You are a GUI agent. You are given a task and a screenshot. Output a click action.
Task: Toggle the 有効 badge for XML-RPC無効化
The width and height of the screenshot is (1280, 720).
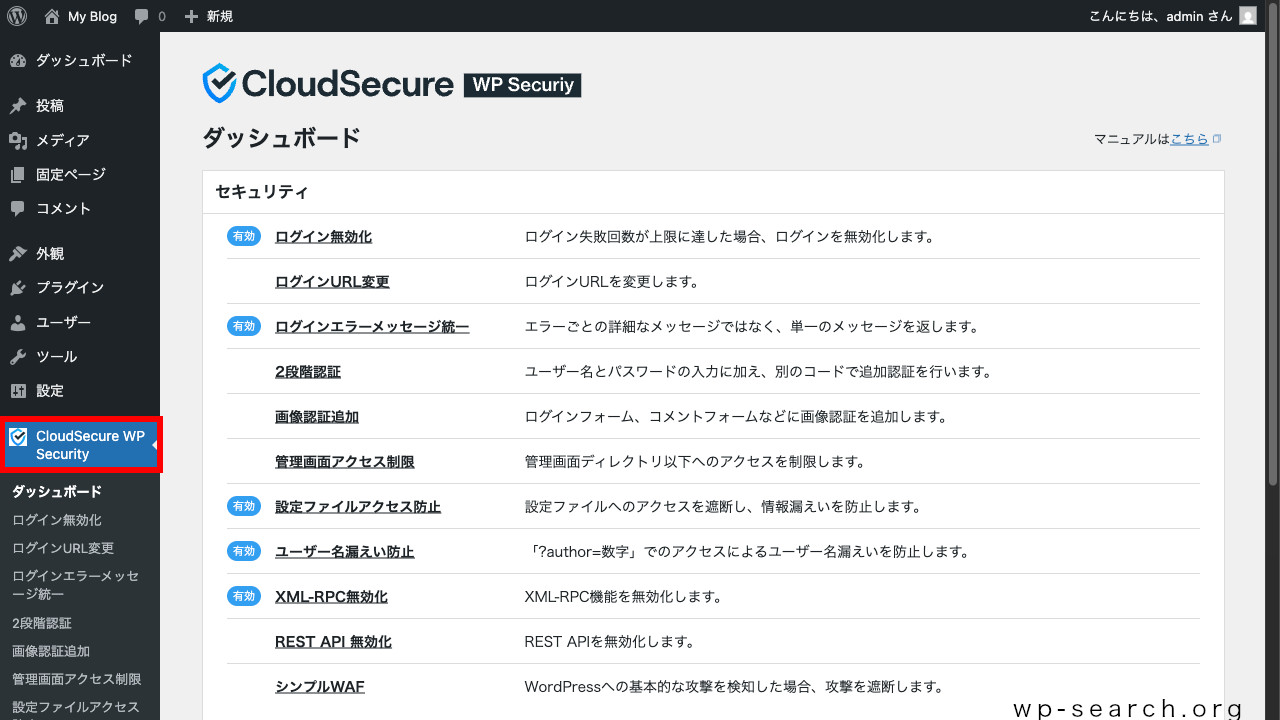click(244, 596)
